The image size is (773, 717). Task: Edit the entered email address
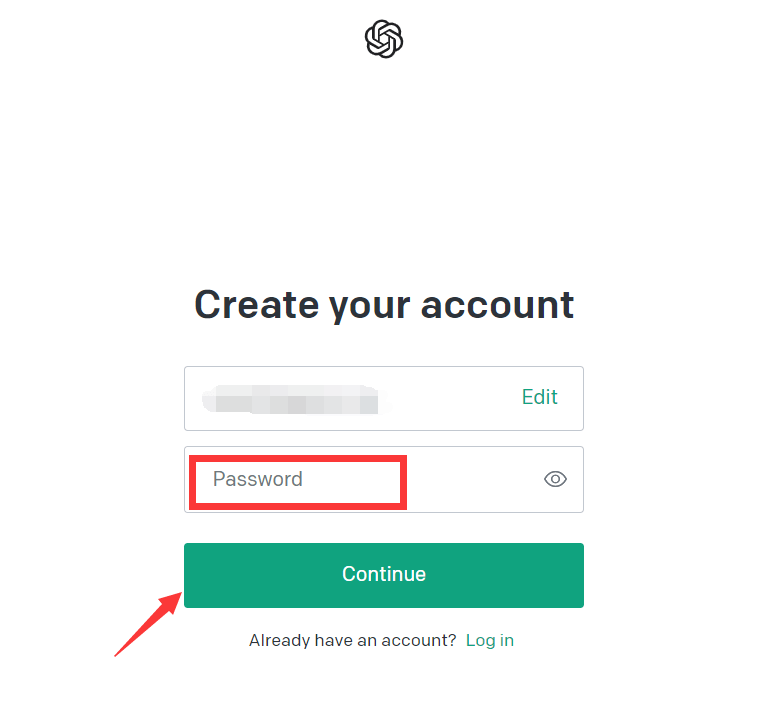(539, 397)
